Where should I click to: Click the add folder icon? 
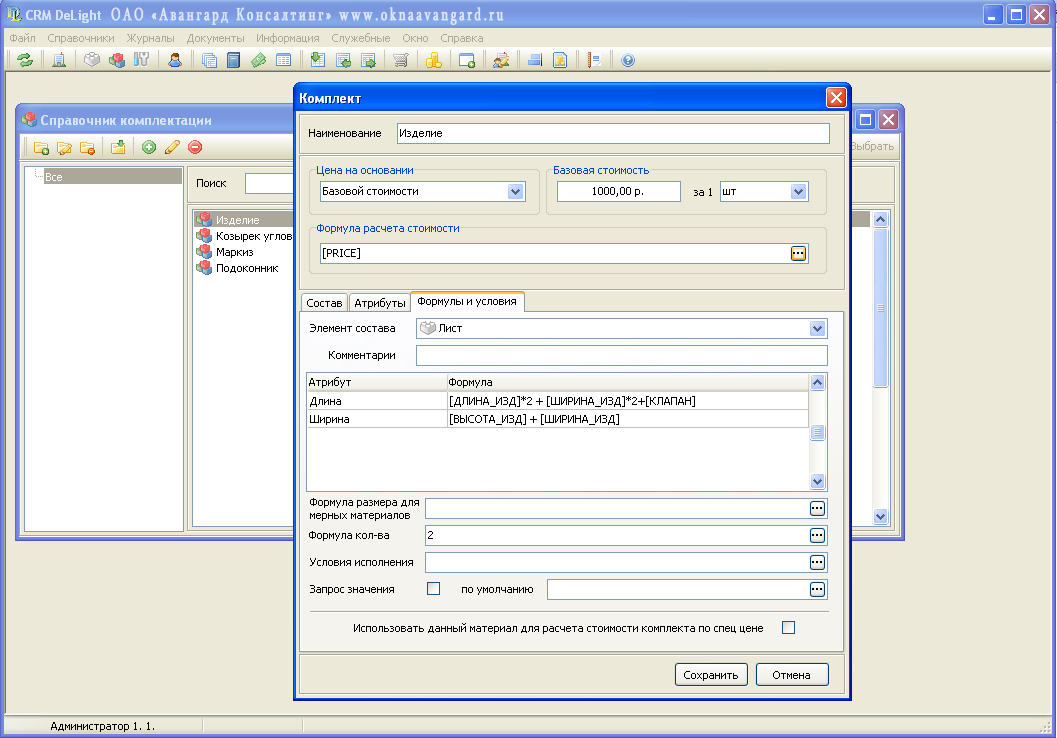[x=41, y=148]
